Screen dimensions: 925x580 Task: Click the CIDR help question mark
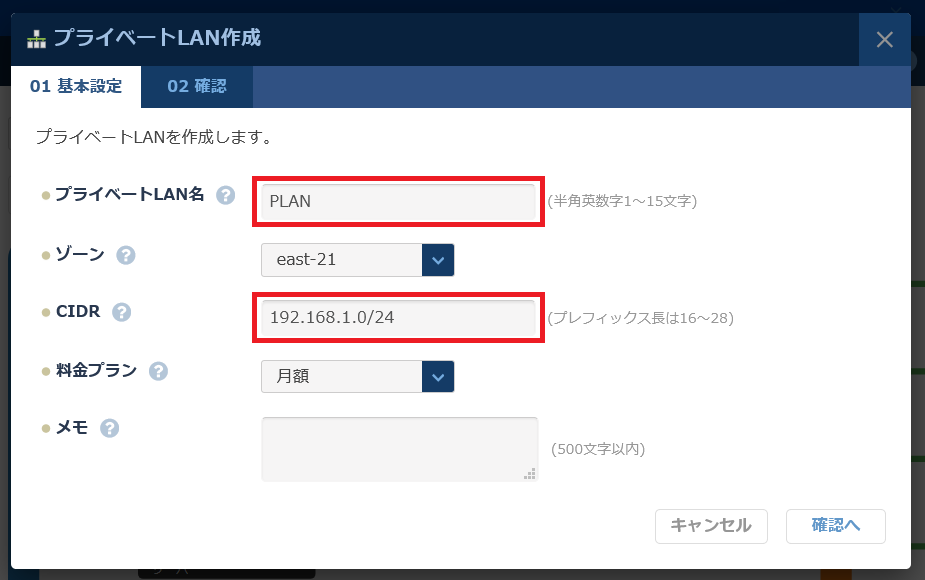point(121,313)
